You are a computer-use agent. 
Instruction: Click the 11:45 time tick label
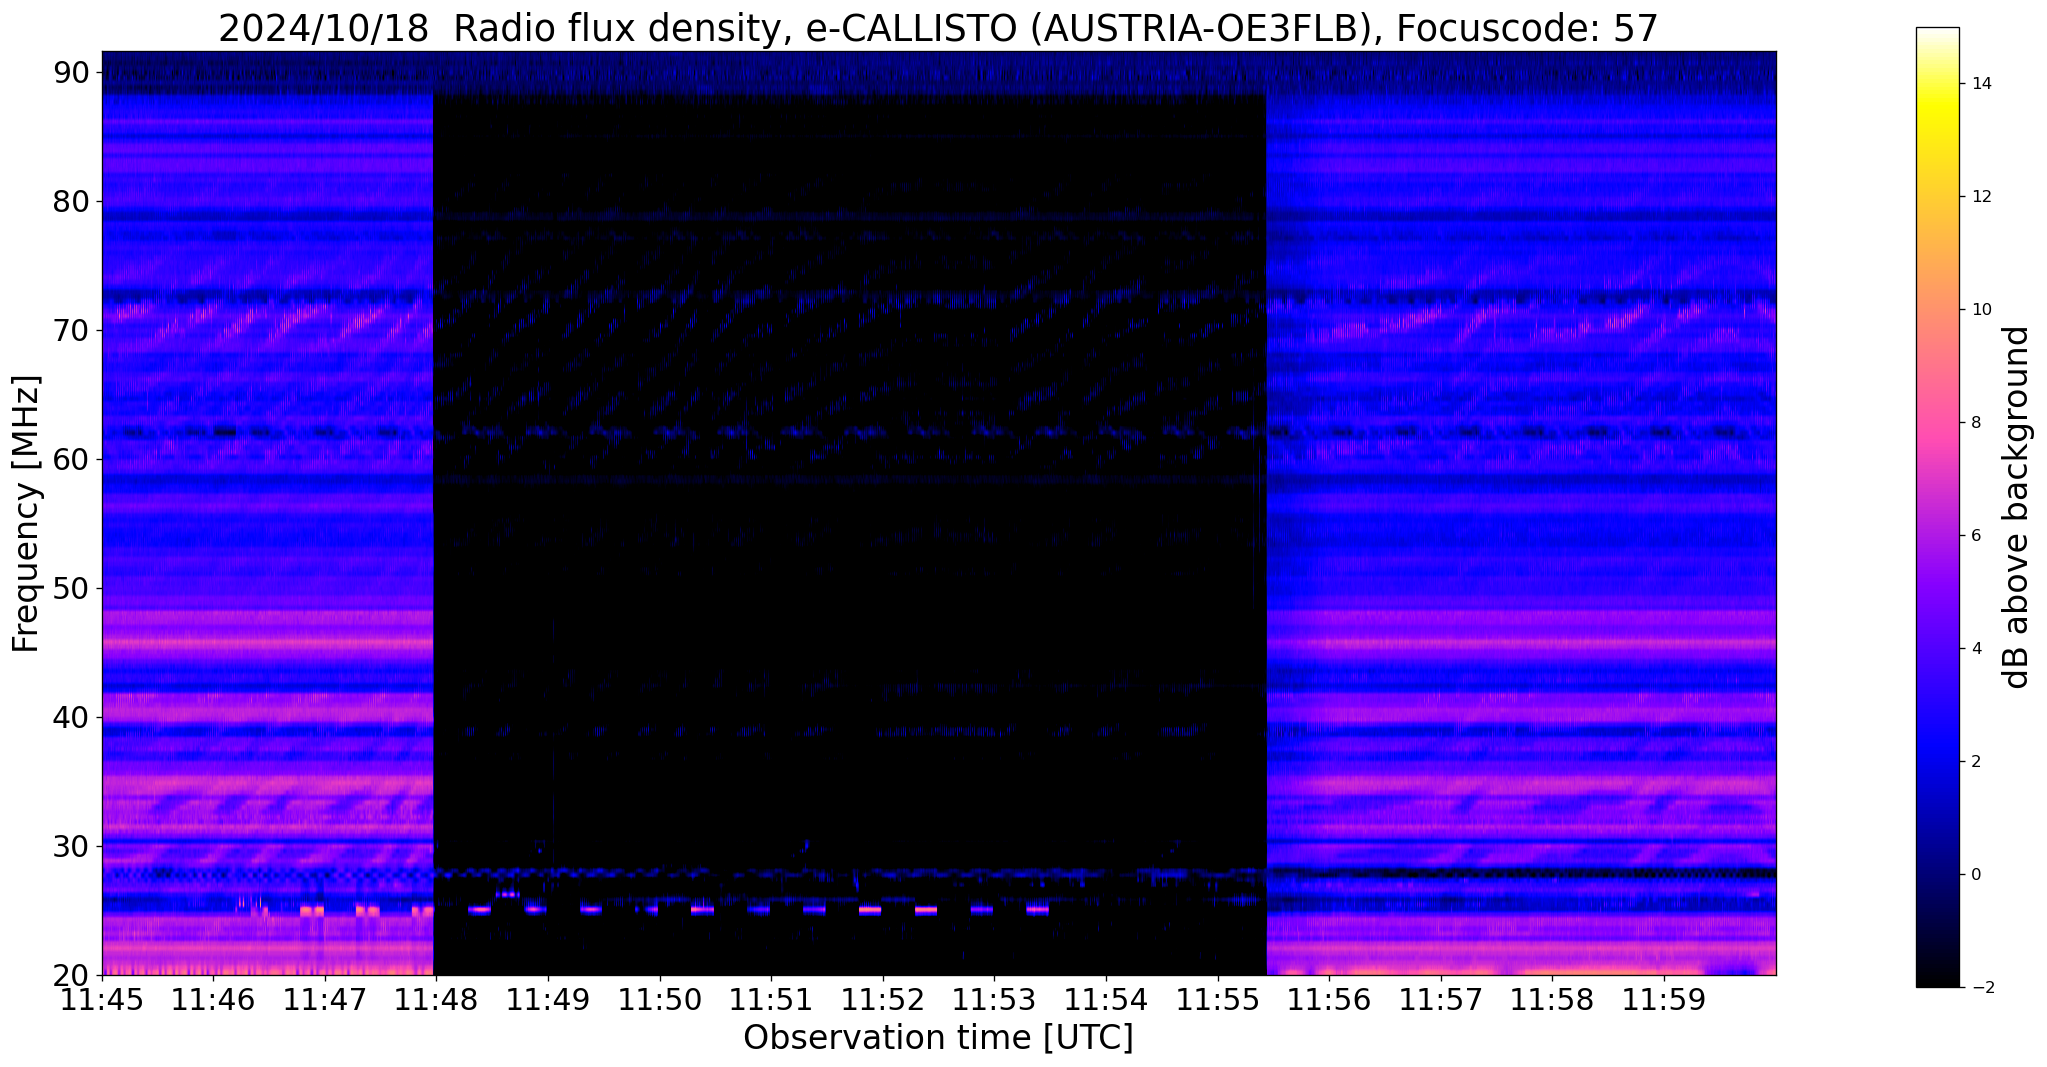pyautogui.click(x=102, y=1000)
